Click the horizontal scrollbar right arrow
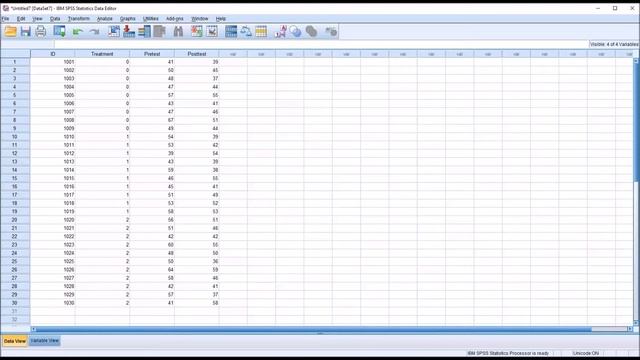Image resolution: width=640 pixels, height=360 pixels. point(630,329)
